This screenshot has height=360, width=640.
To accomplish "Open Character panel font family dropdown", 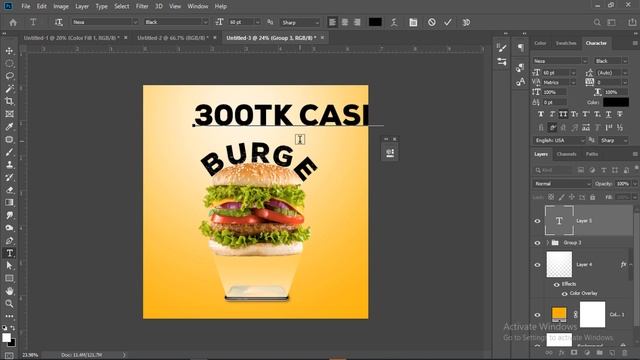I will coord(584,61).
